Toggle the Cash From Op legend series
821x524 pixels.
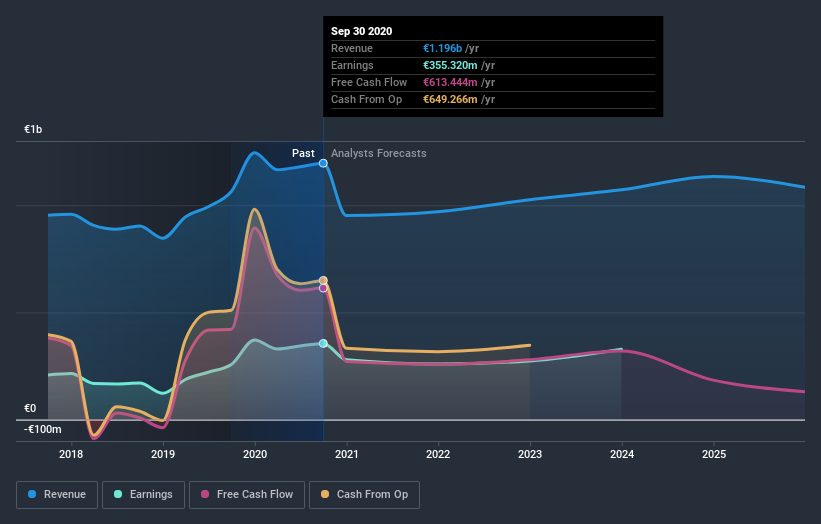[x=364, y=495]
